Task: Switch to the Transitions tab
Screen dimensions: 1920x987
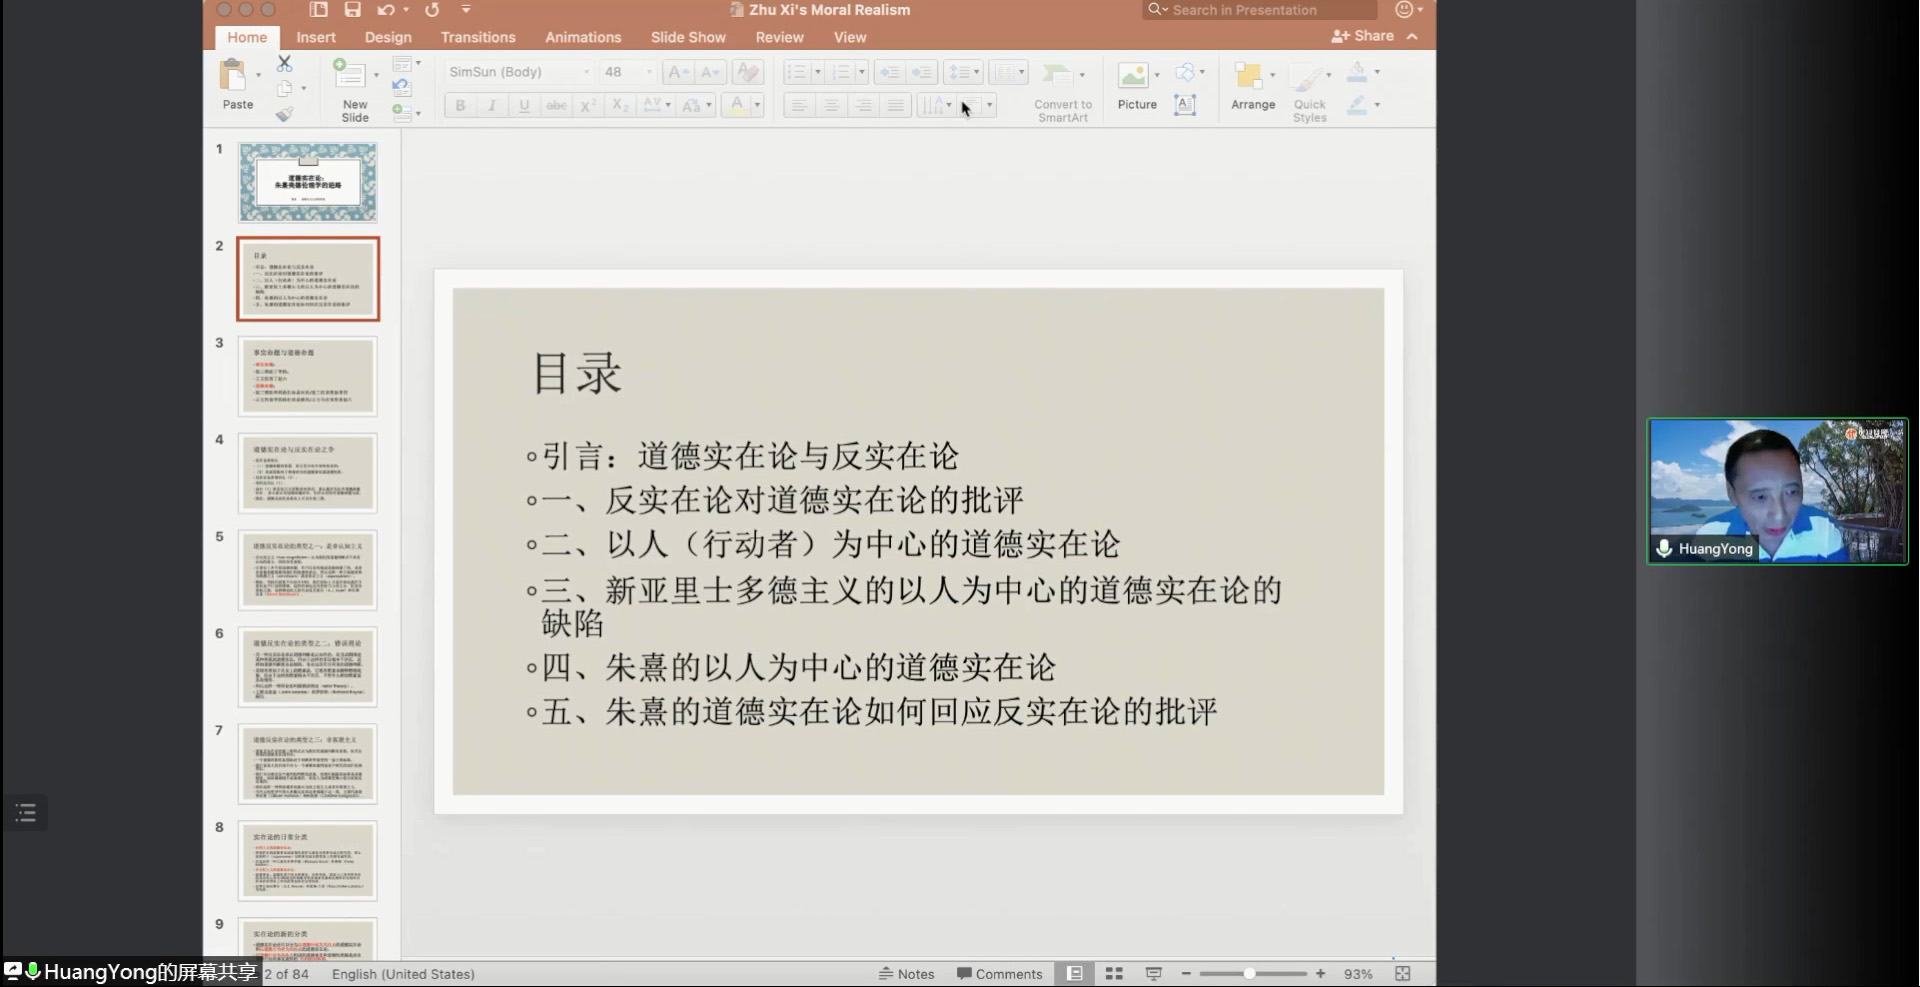Action: (x=478, y=37)
